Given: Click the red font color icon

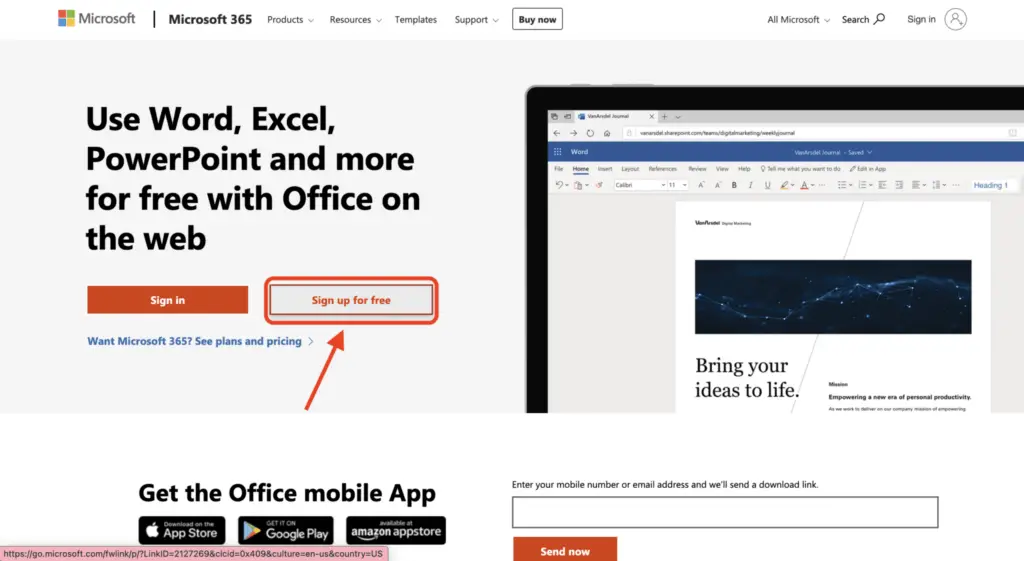Looking at the screenshot, I should pos(805,185).
